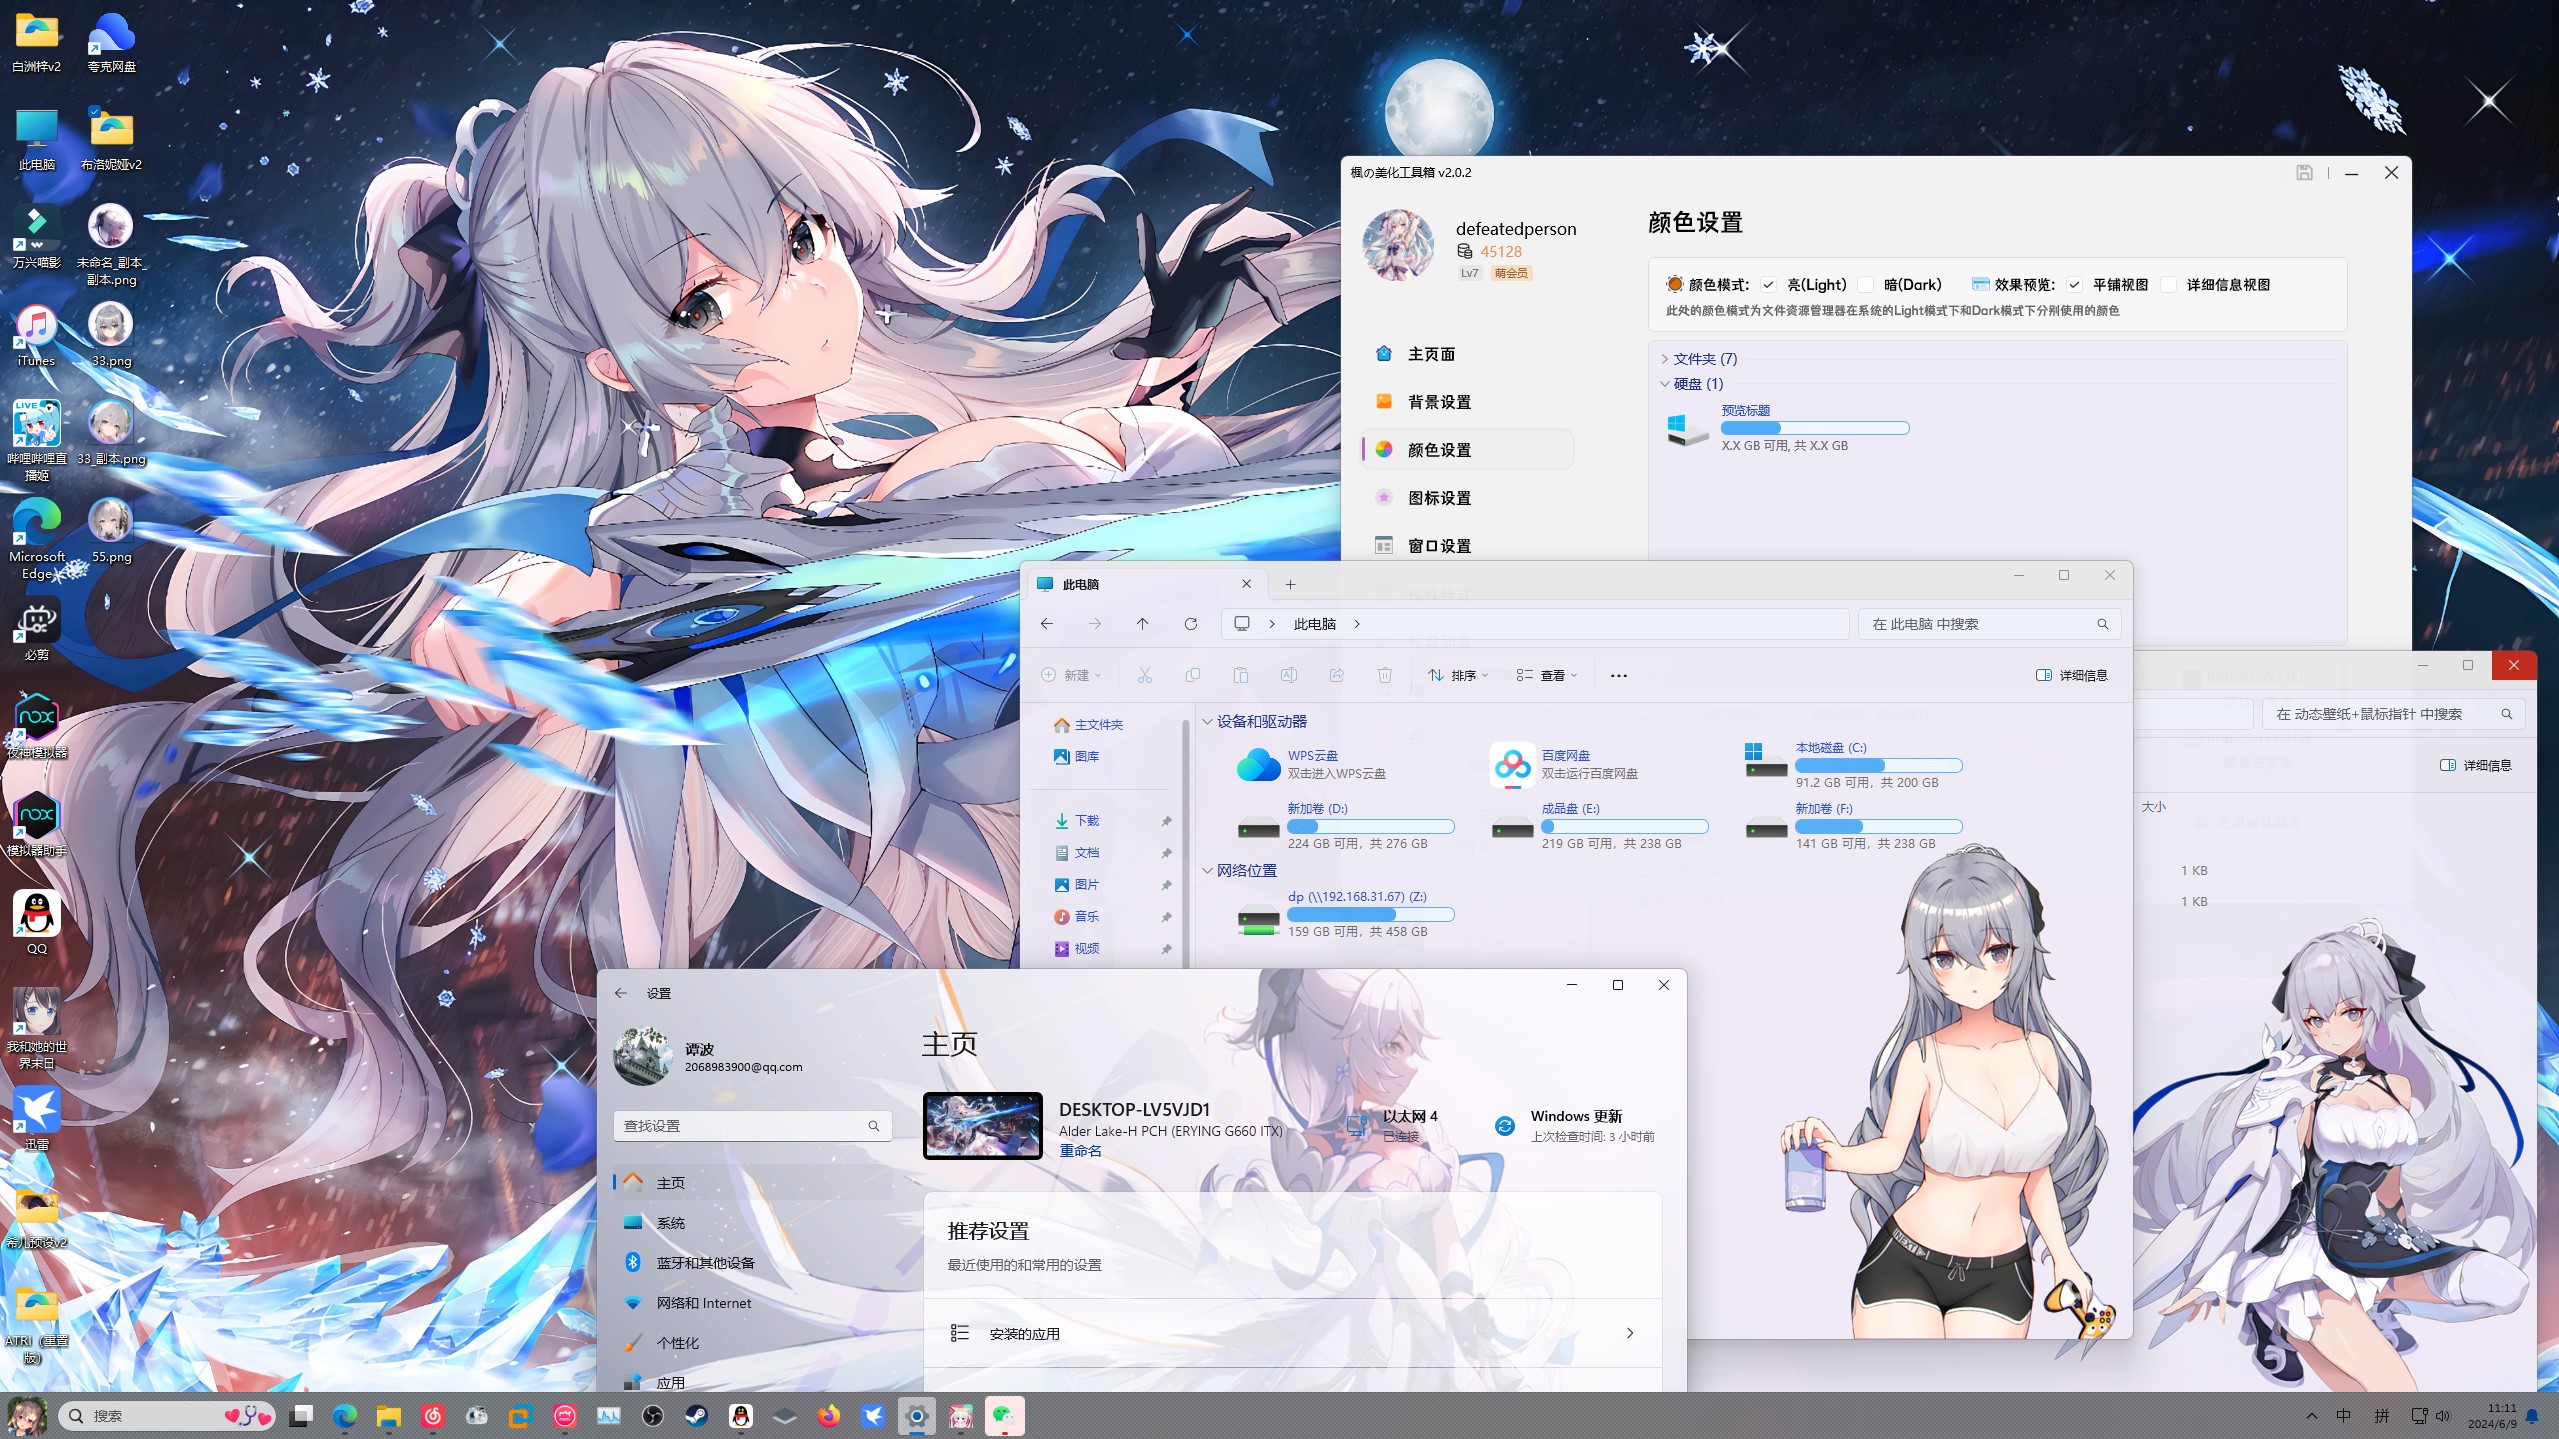Viewport: 2559px width, 1439px height.
Task: Open 百度网盘 in devices list
Action: (1511, 765)
